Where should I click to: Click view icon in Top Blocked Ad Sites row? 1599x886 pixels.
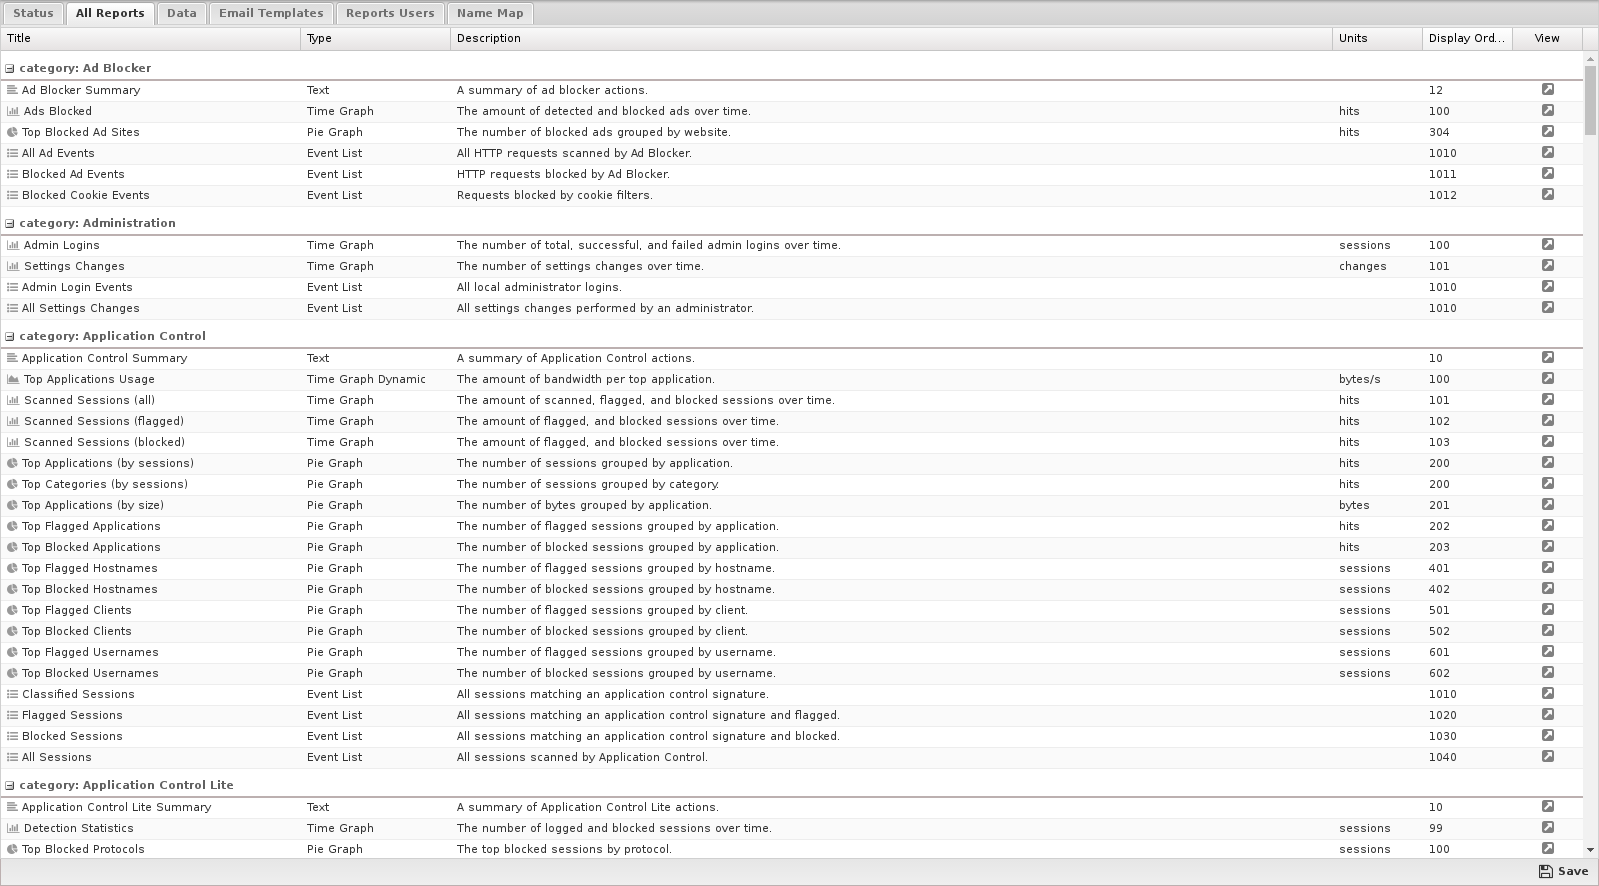pyautogui.click(x=1547, y=132)
